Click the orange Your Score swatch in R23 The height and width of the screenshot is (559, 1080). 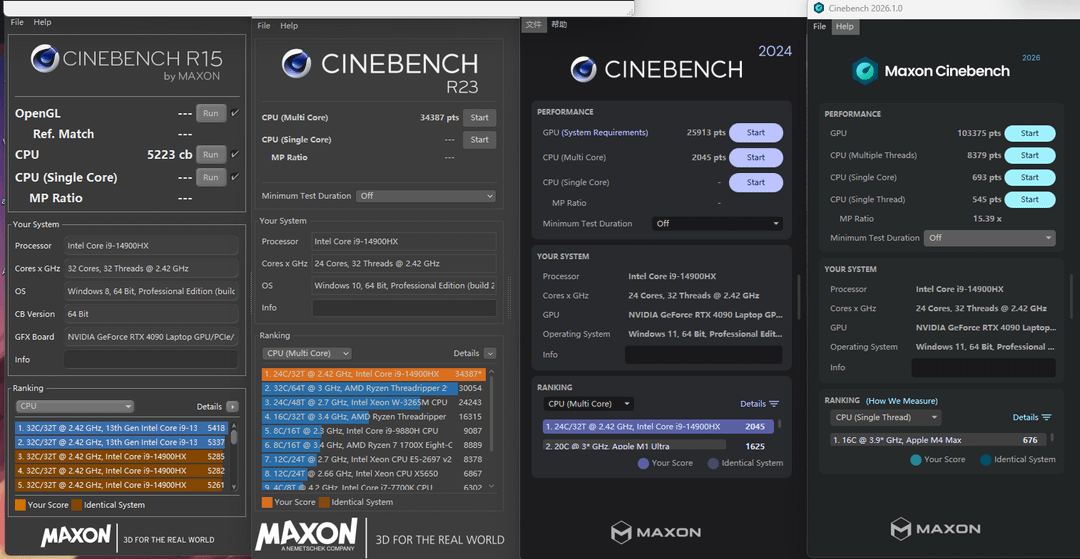click(267, 502)
